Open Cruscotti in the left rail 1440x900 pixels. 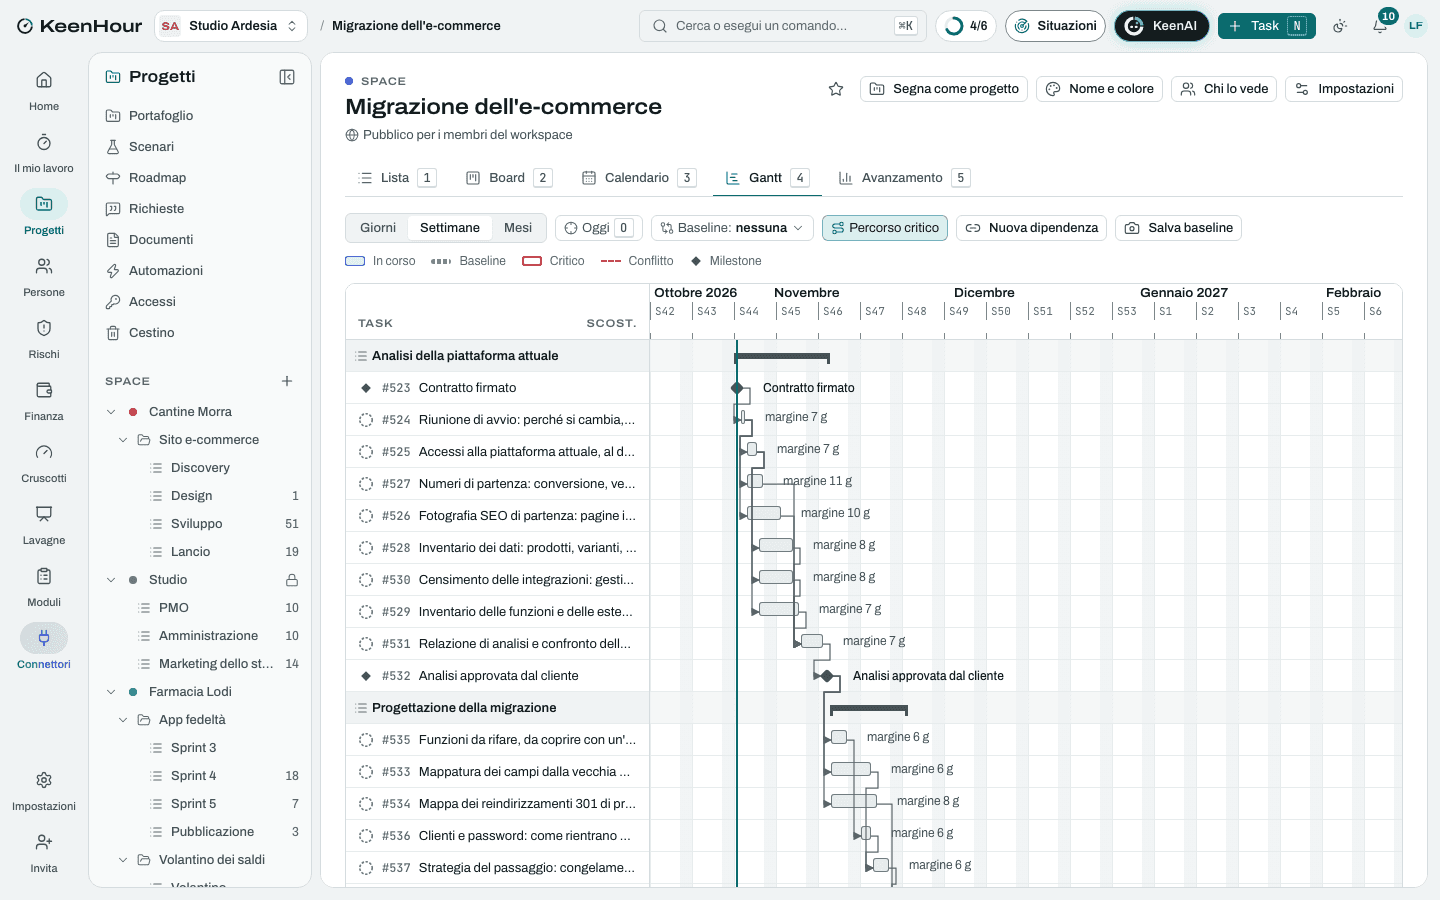coord(44,463)
